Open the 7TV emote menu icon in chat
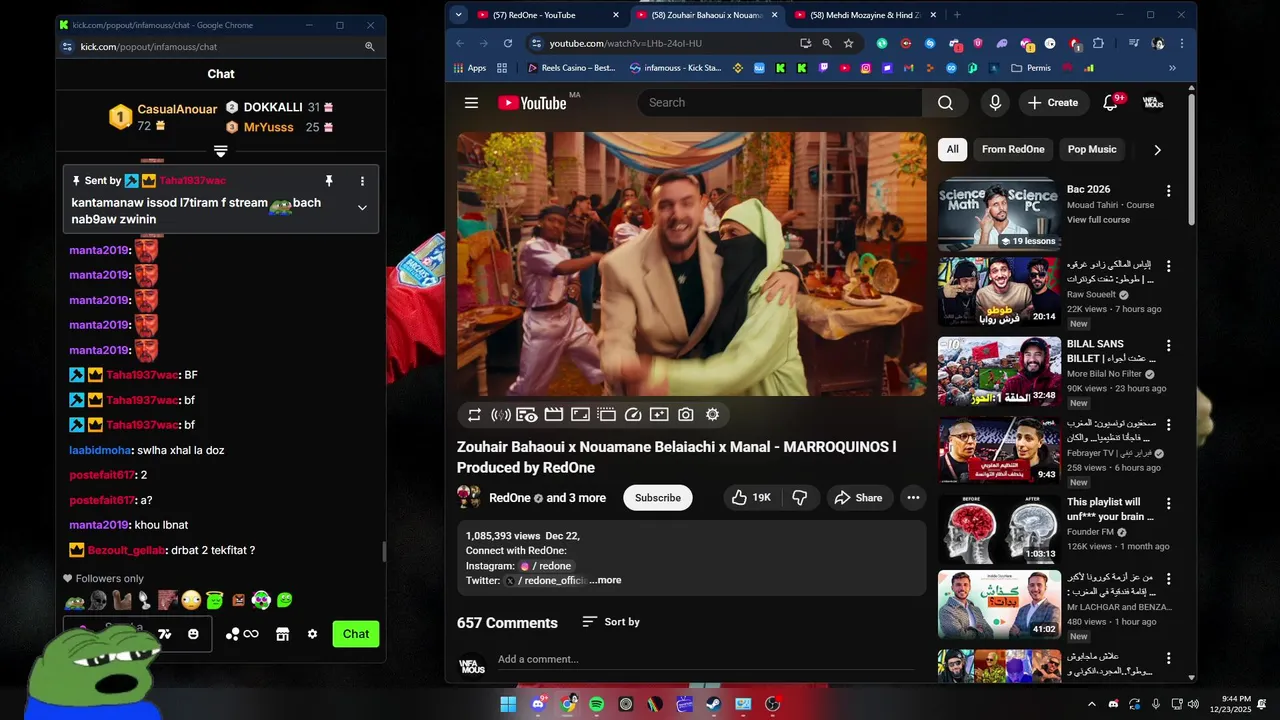 (x=165, y=634)
